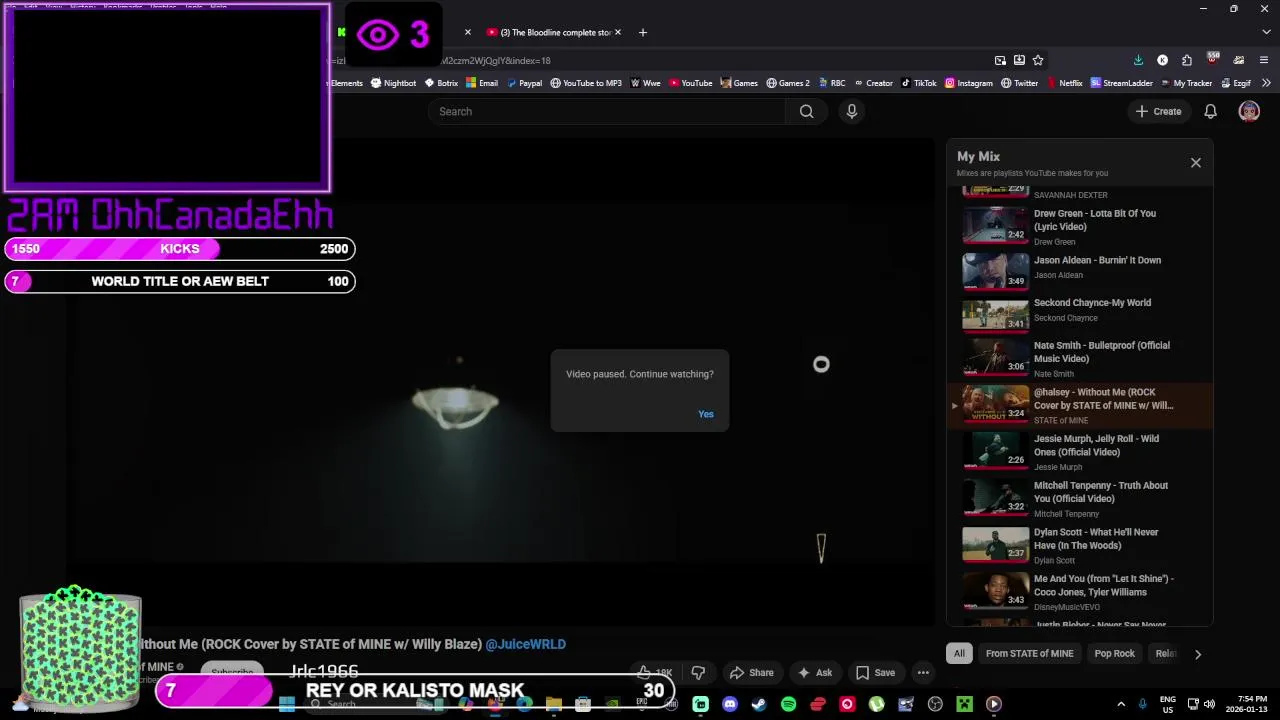
Task: Open Steam from the taskbar
Action: (759, 704)
